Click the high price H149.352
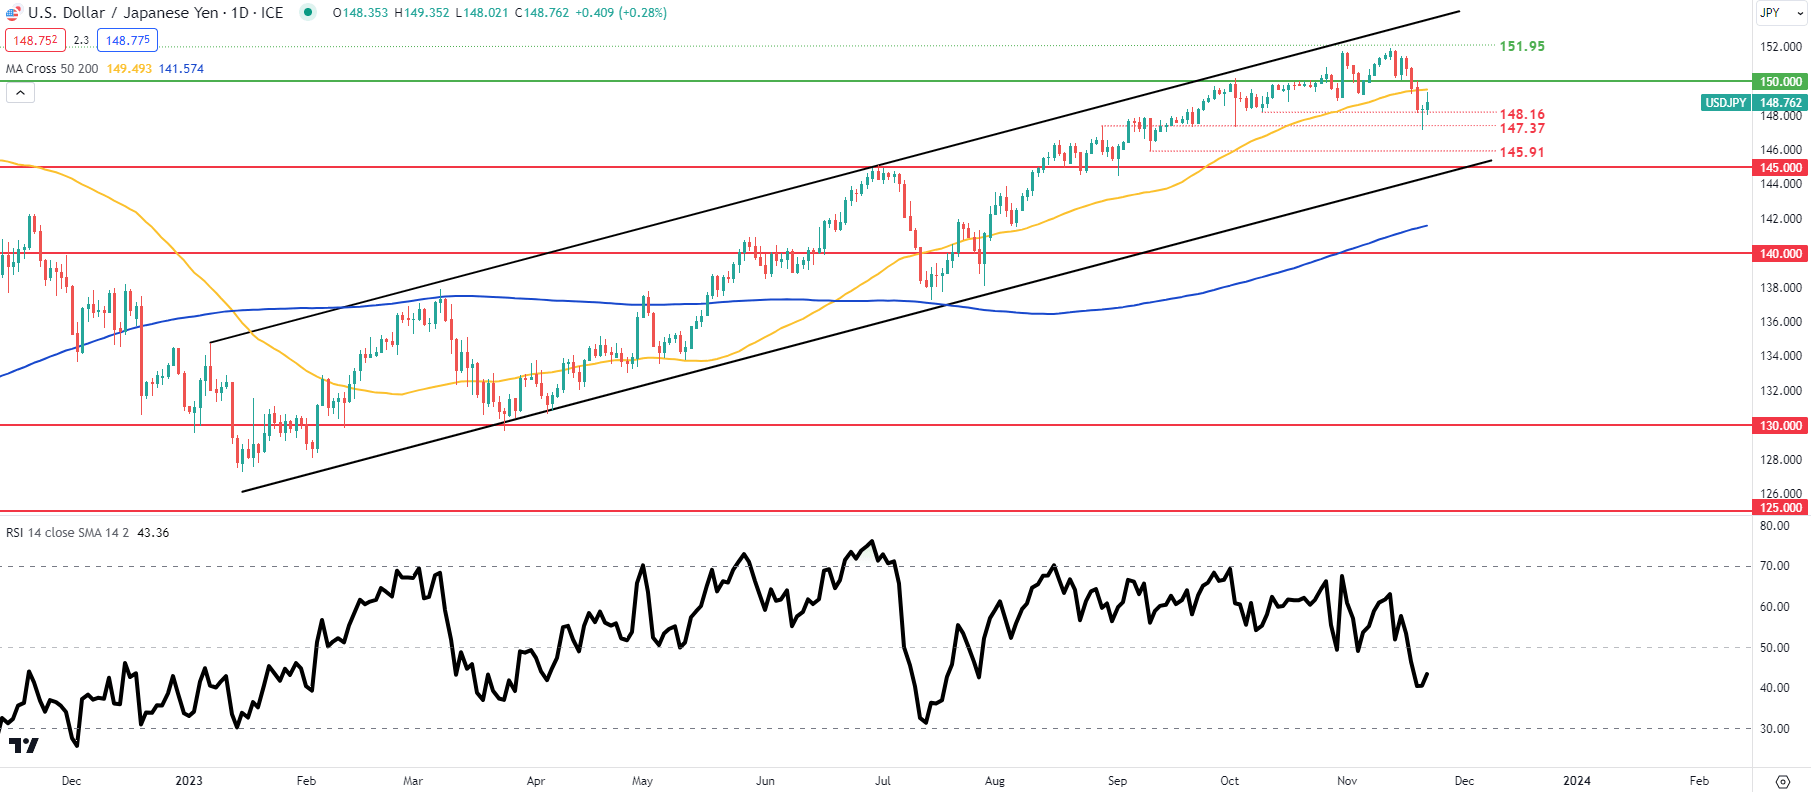The image size is (1811, 792). tap(423, 13)
